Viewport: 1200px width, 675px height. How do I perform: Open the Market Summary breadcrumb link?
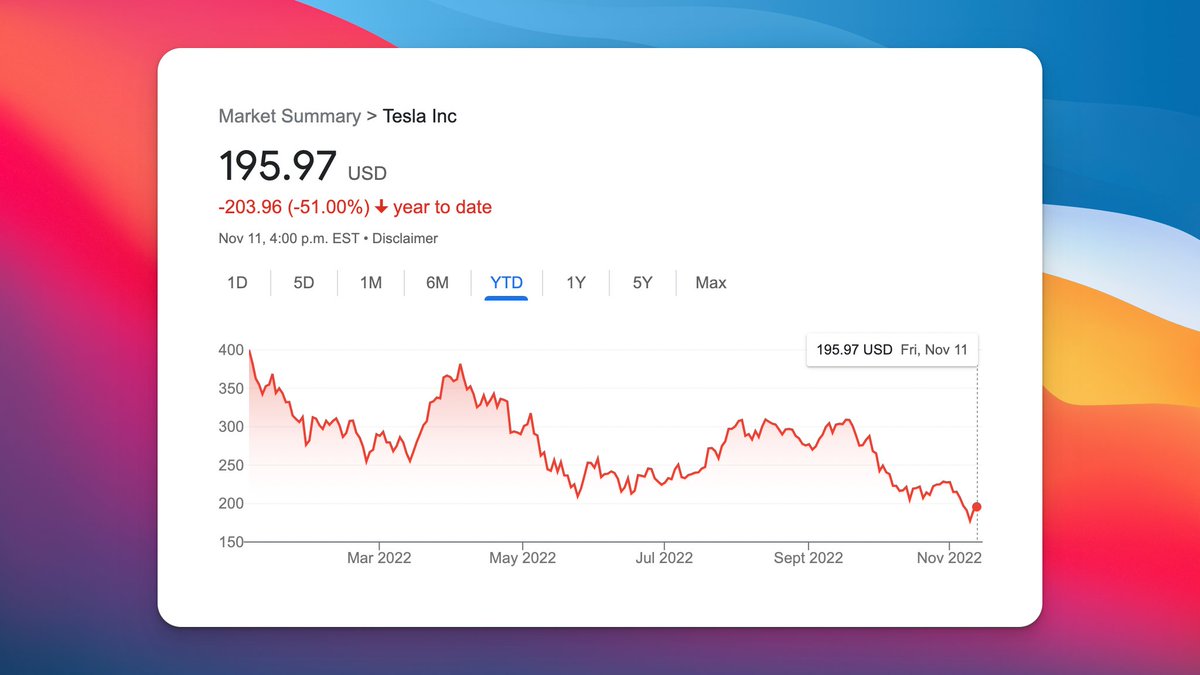pyautogui.click(x=289, y=116)
